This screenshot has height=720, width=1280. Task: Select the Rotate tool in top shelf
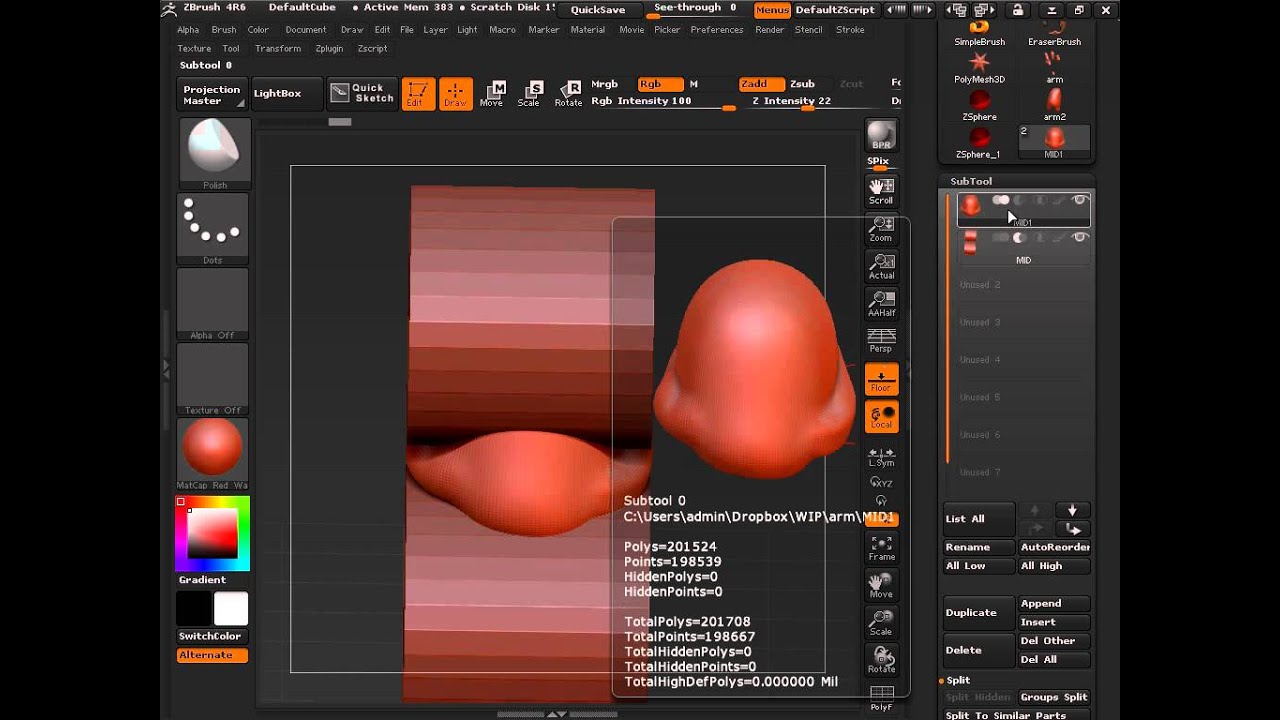(x=568, y=93)
